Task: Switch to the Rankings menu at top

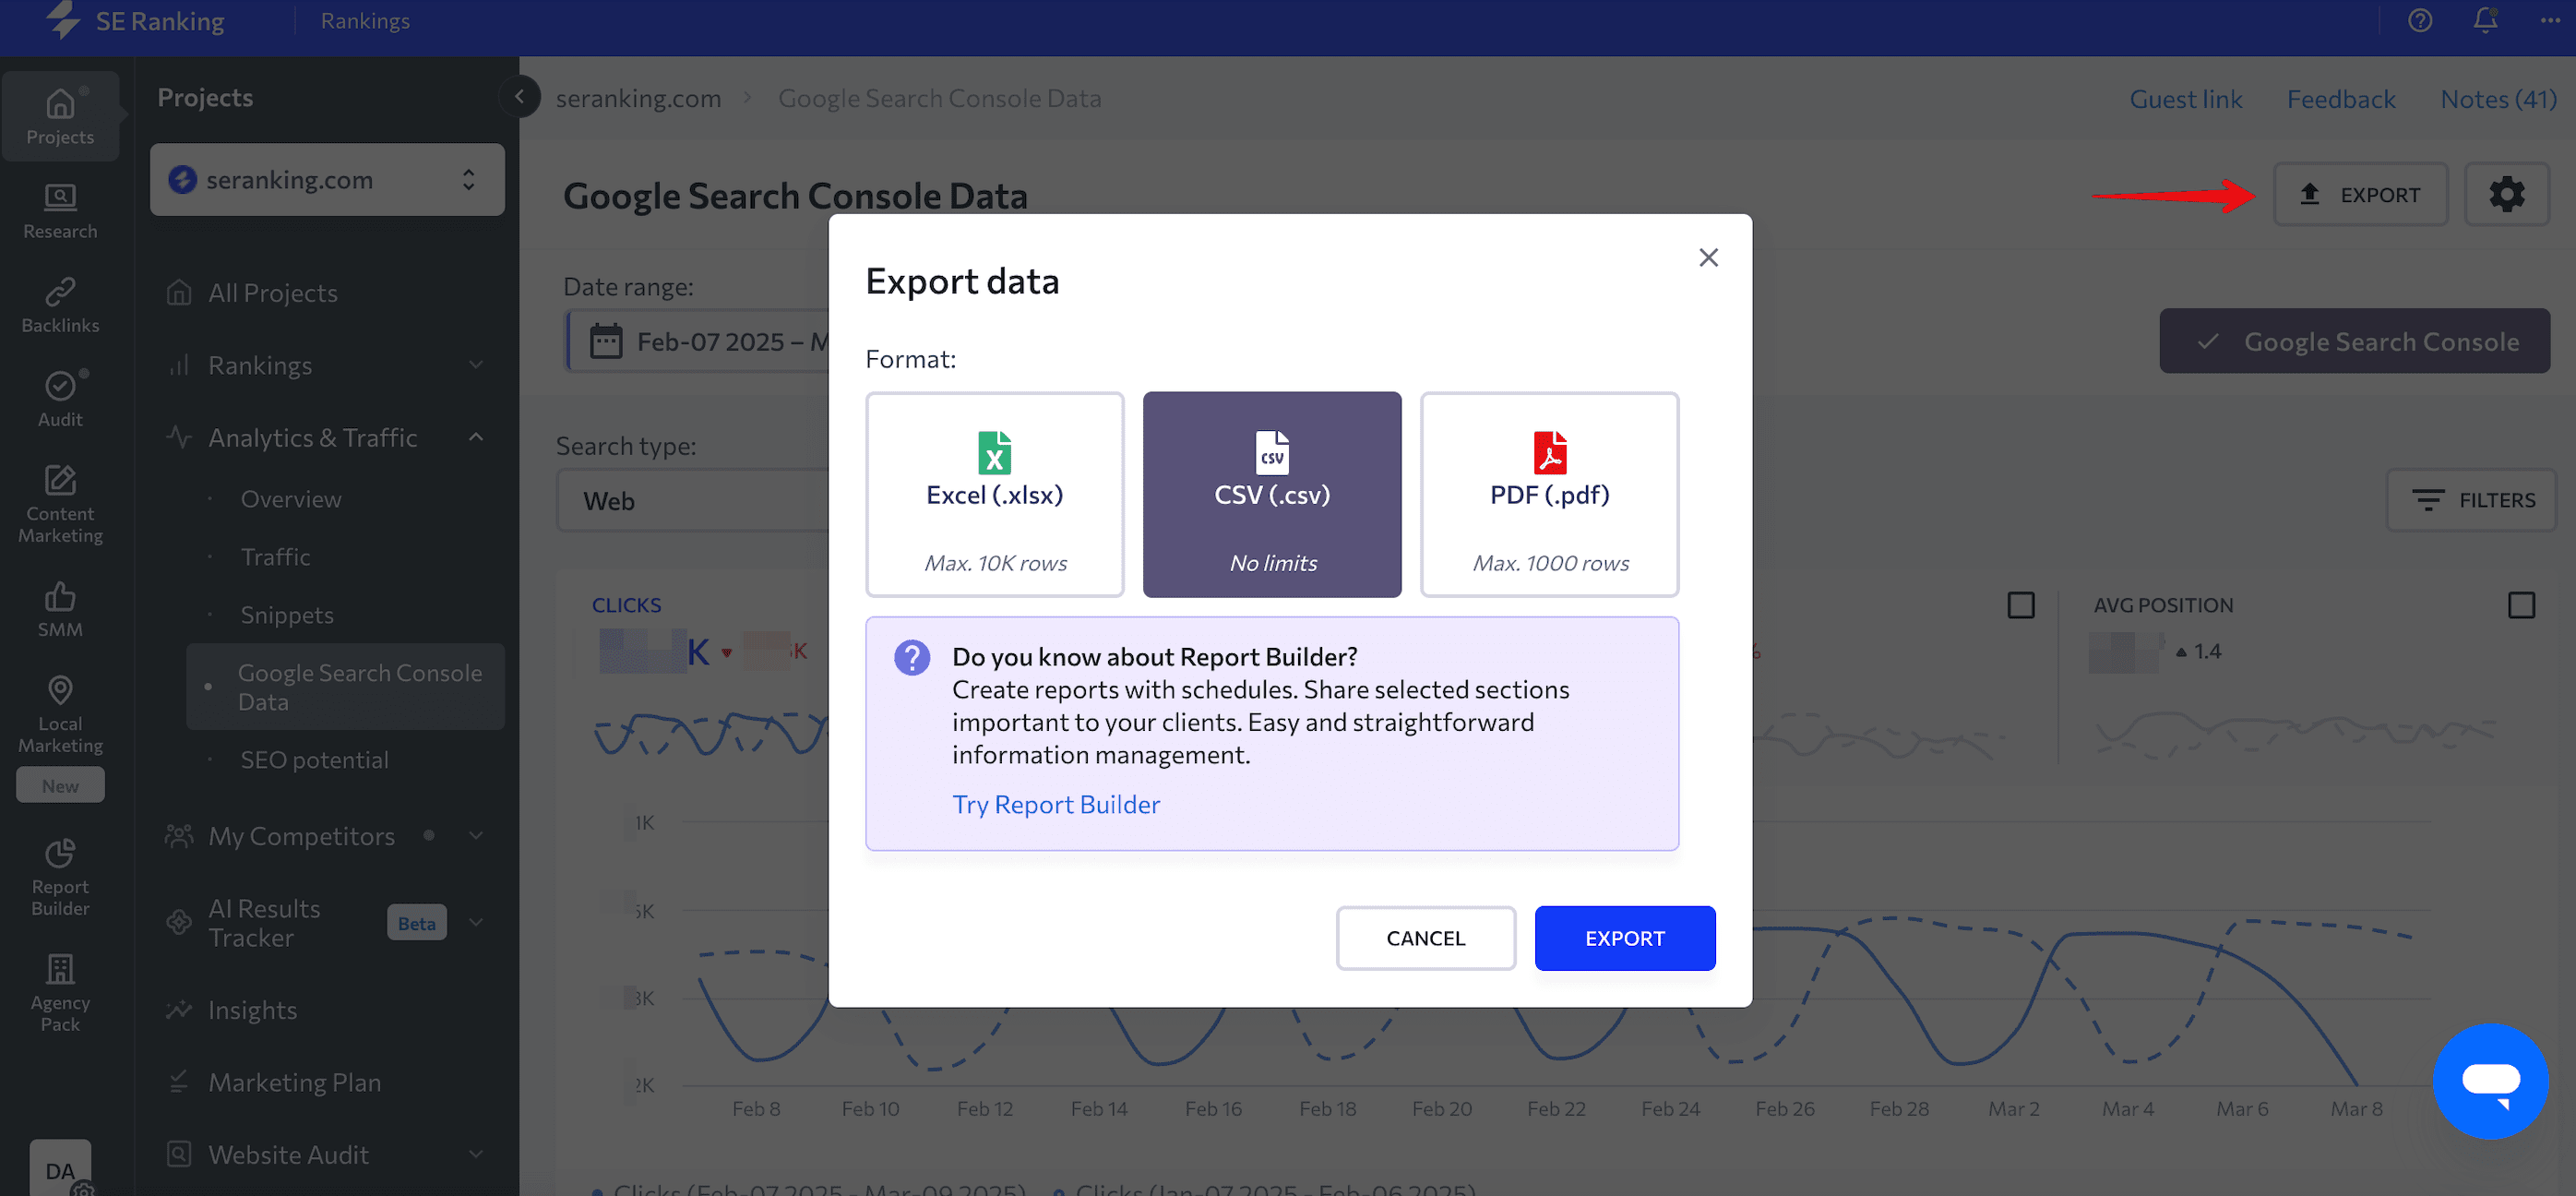Action: [364, 20]
